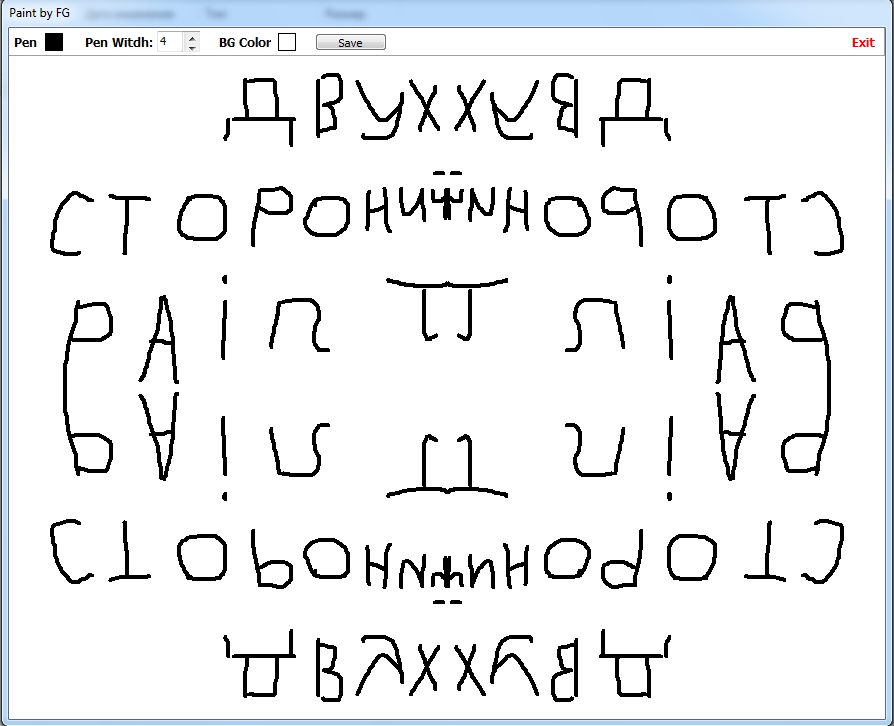Decrease pen width with down arrow

tap(192, 47)
